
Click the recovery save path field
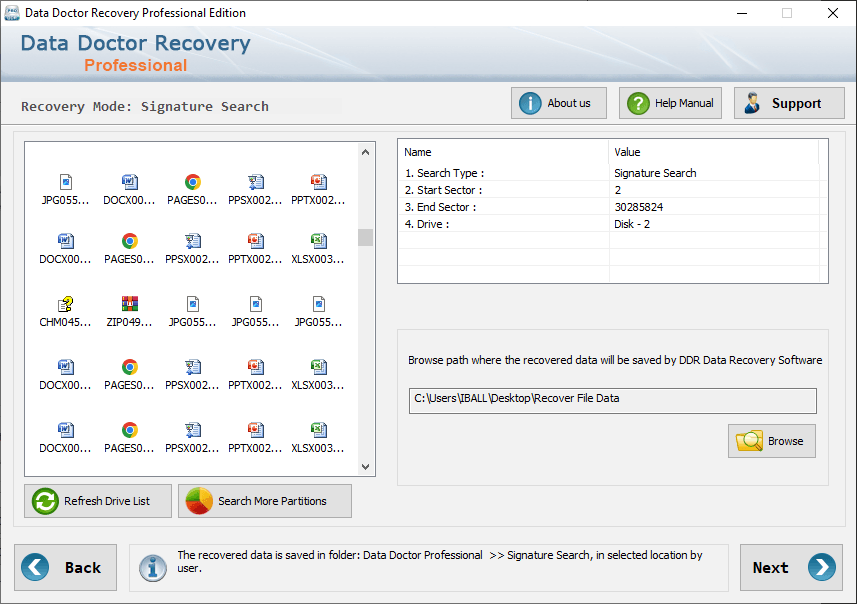coord(612,401)
